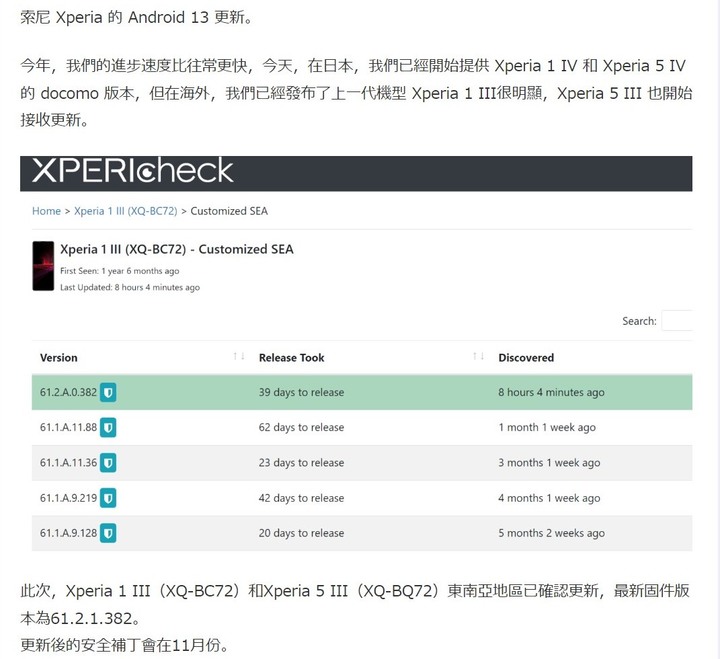Screen dimensions: 720x659
Task: Click the Search input field
Action: coord(677,321)
